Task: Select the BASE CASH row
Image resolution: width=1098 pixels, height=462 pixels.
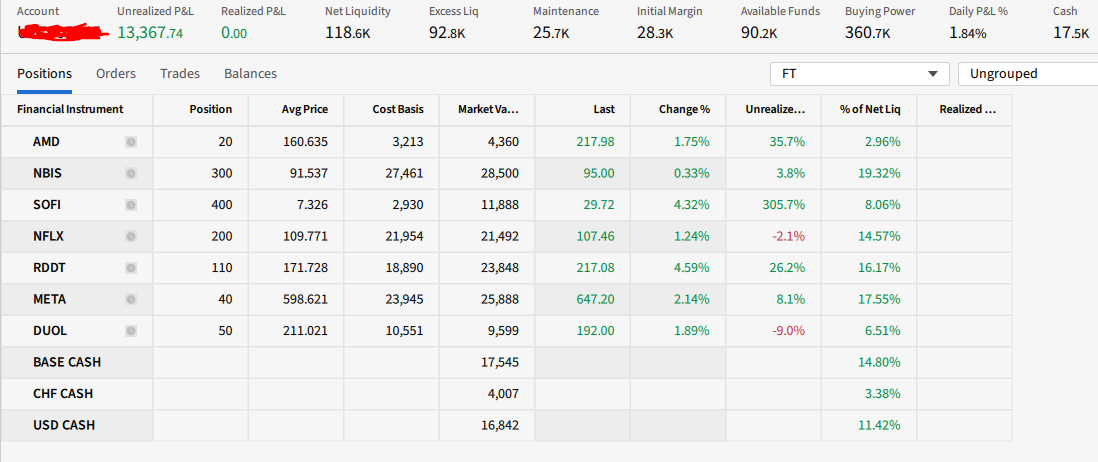Action: [x=506, y=363]
